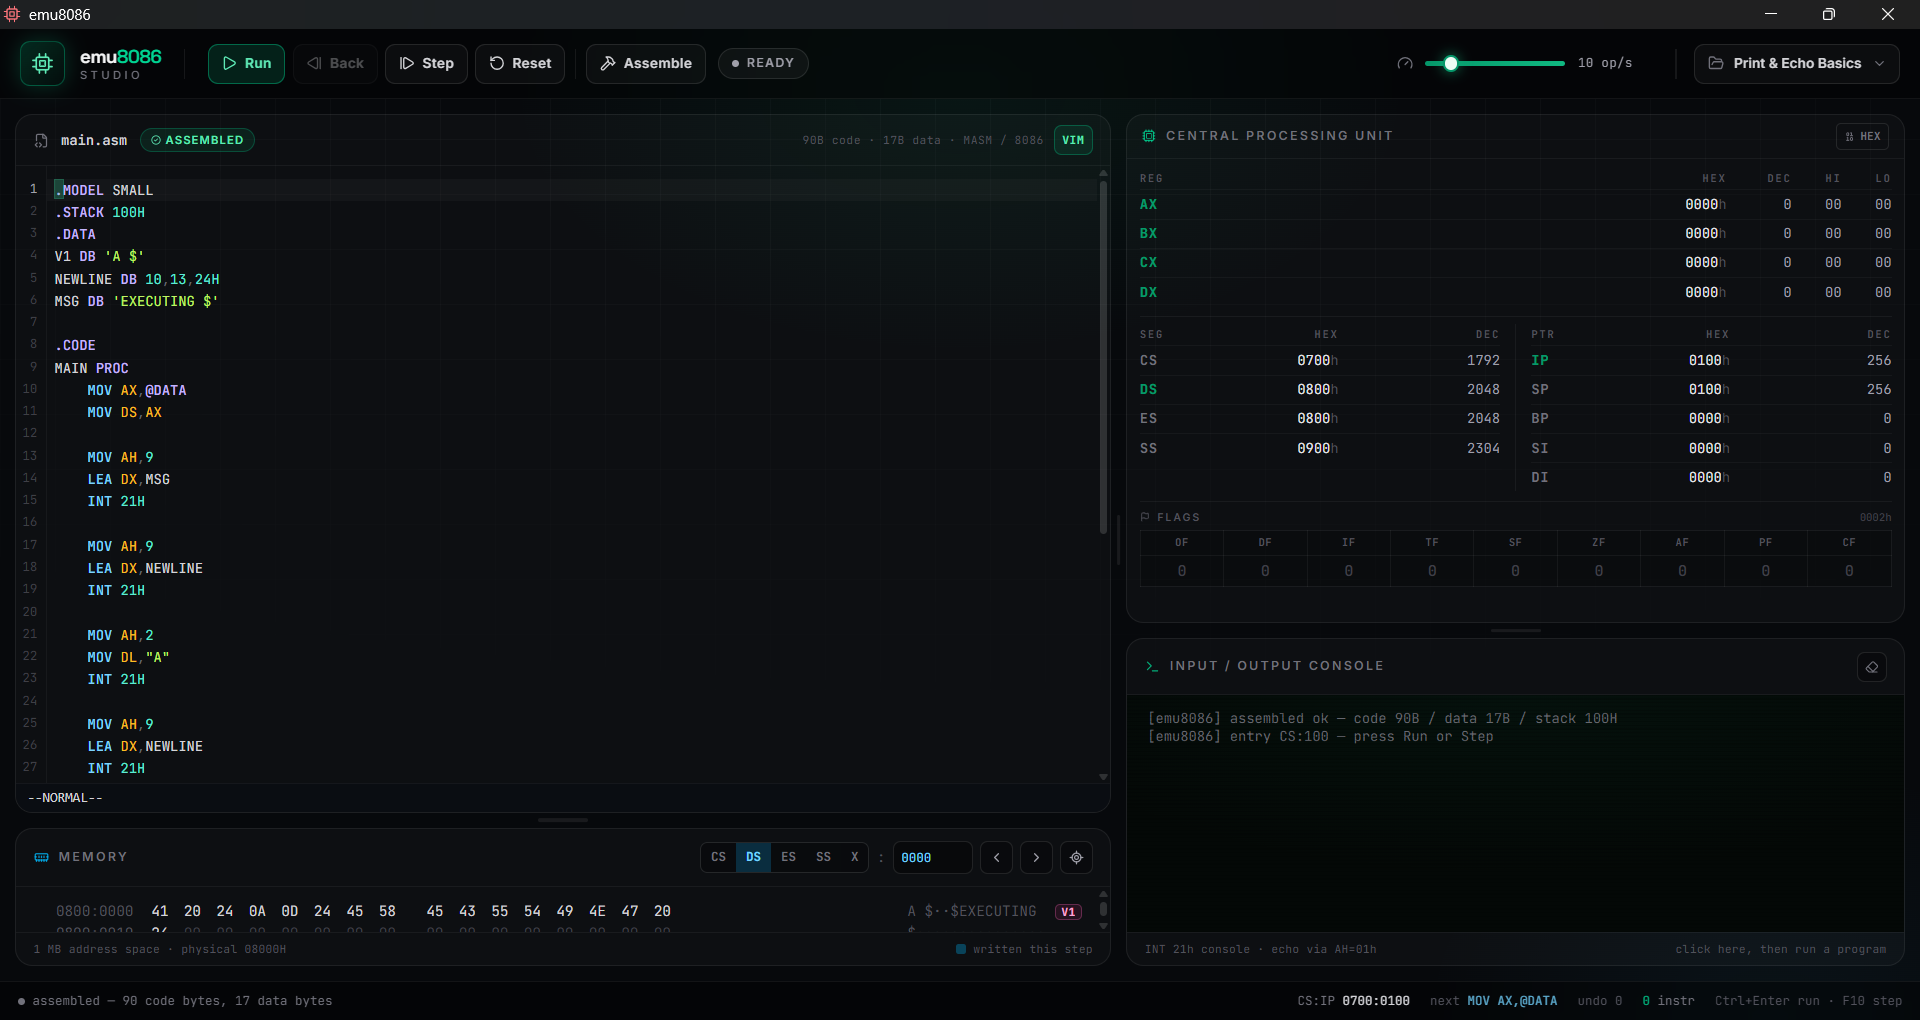Click the DS segment register row
1920x1020 pixels.
pyautogui.click(x=1320, y=390)
